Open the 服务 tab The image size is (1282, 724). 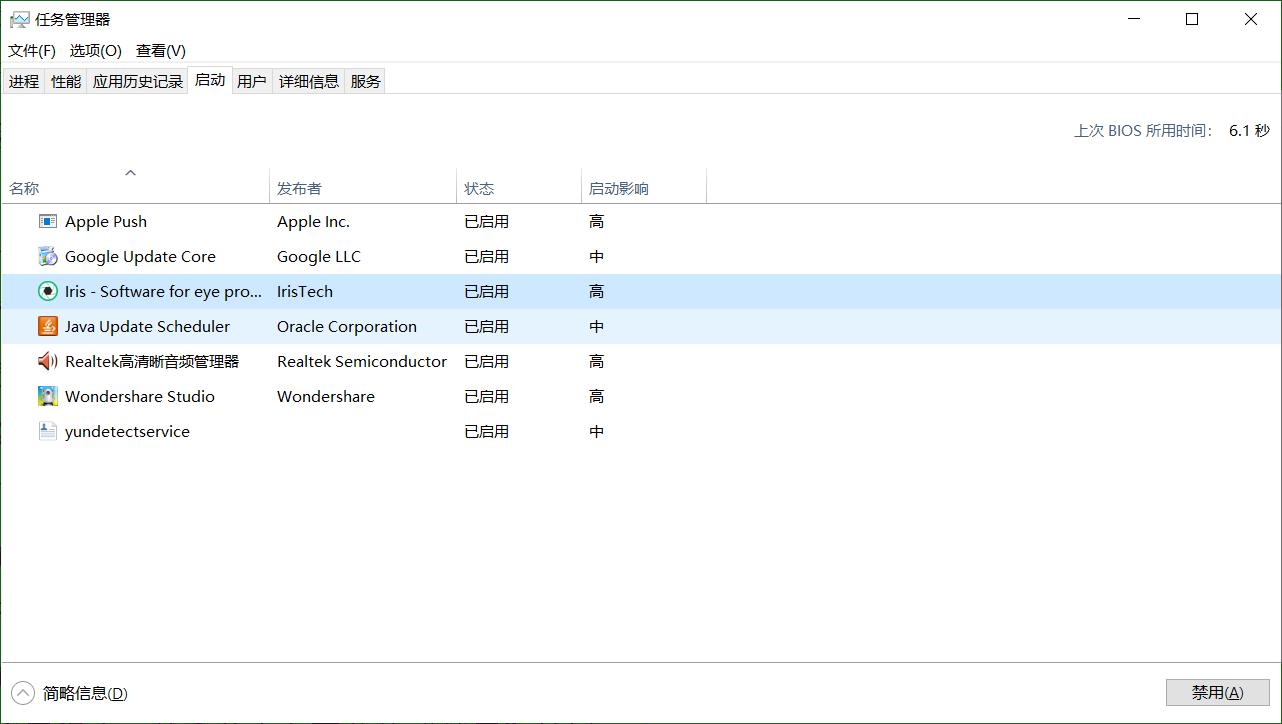click(364, 80)
